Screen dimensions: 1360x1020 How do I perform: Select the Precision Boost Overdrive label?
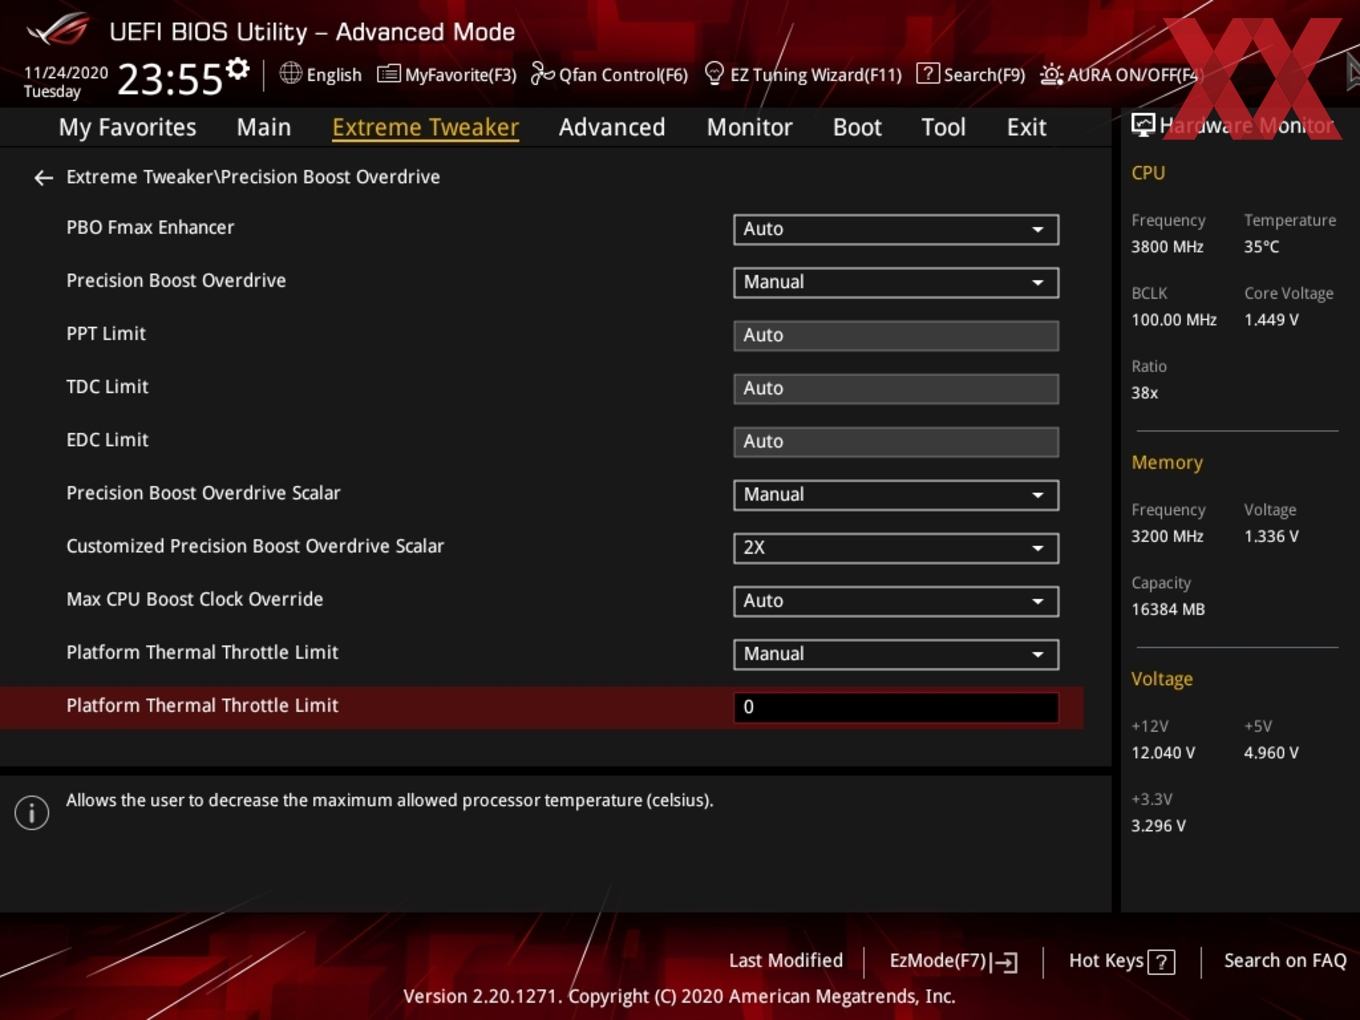coord(176,280)
